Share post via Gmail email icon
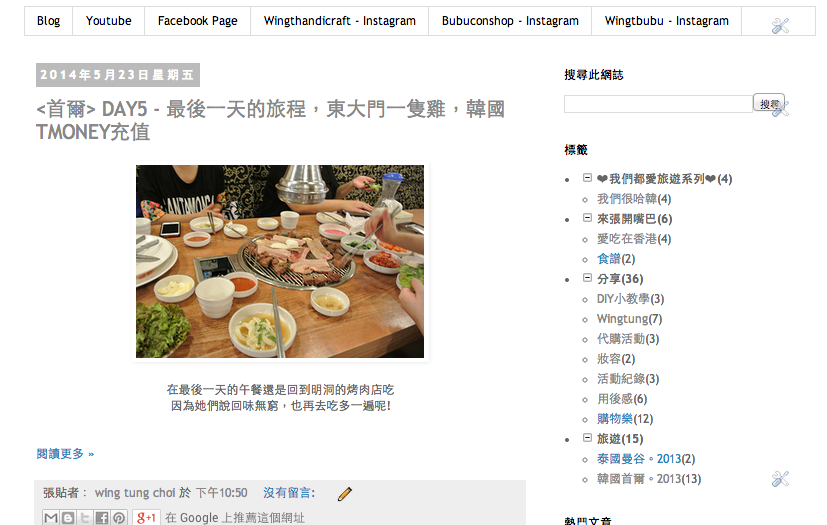 click(51, 518)
